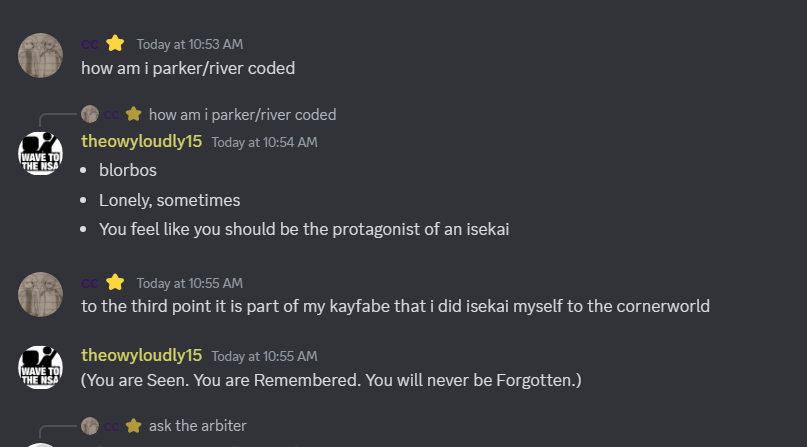Open WAVE TO THE NSA avatar on "You are Seen" message
This screenshot has height=447, width=807.
coord(40,367)
